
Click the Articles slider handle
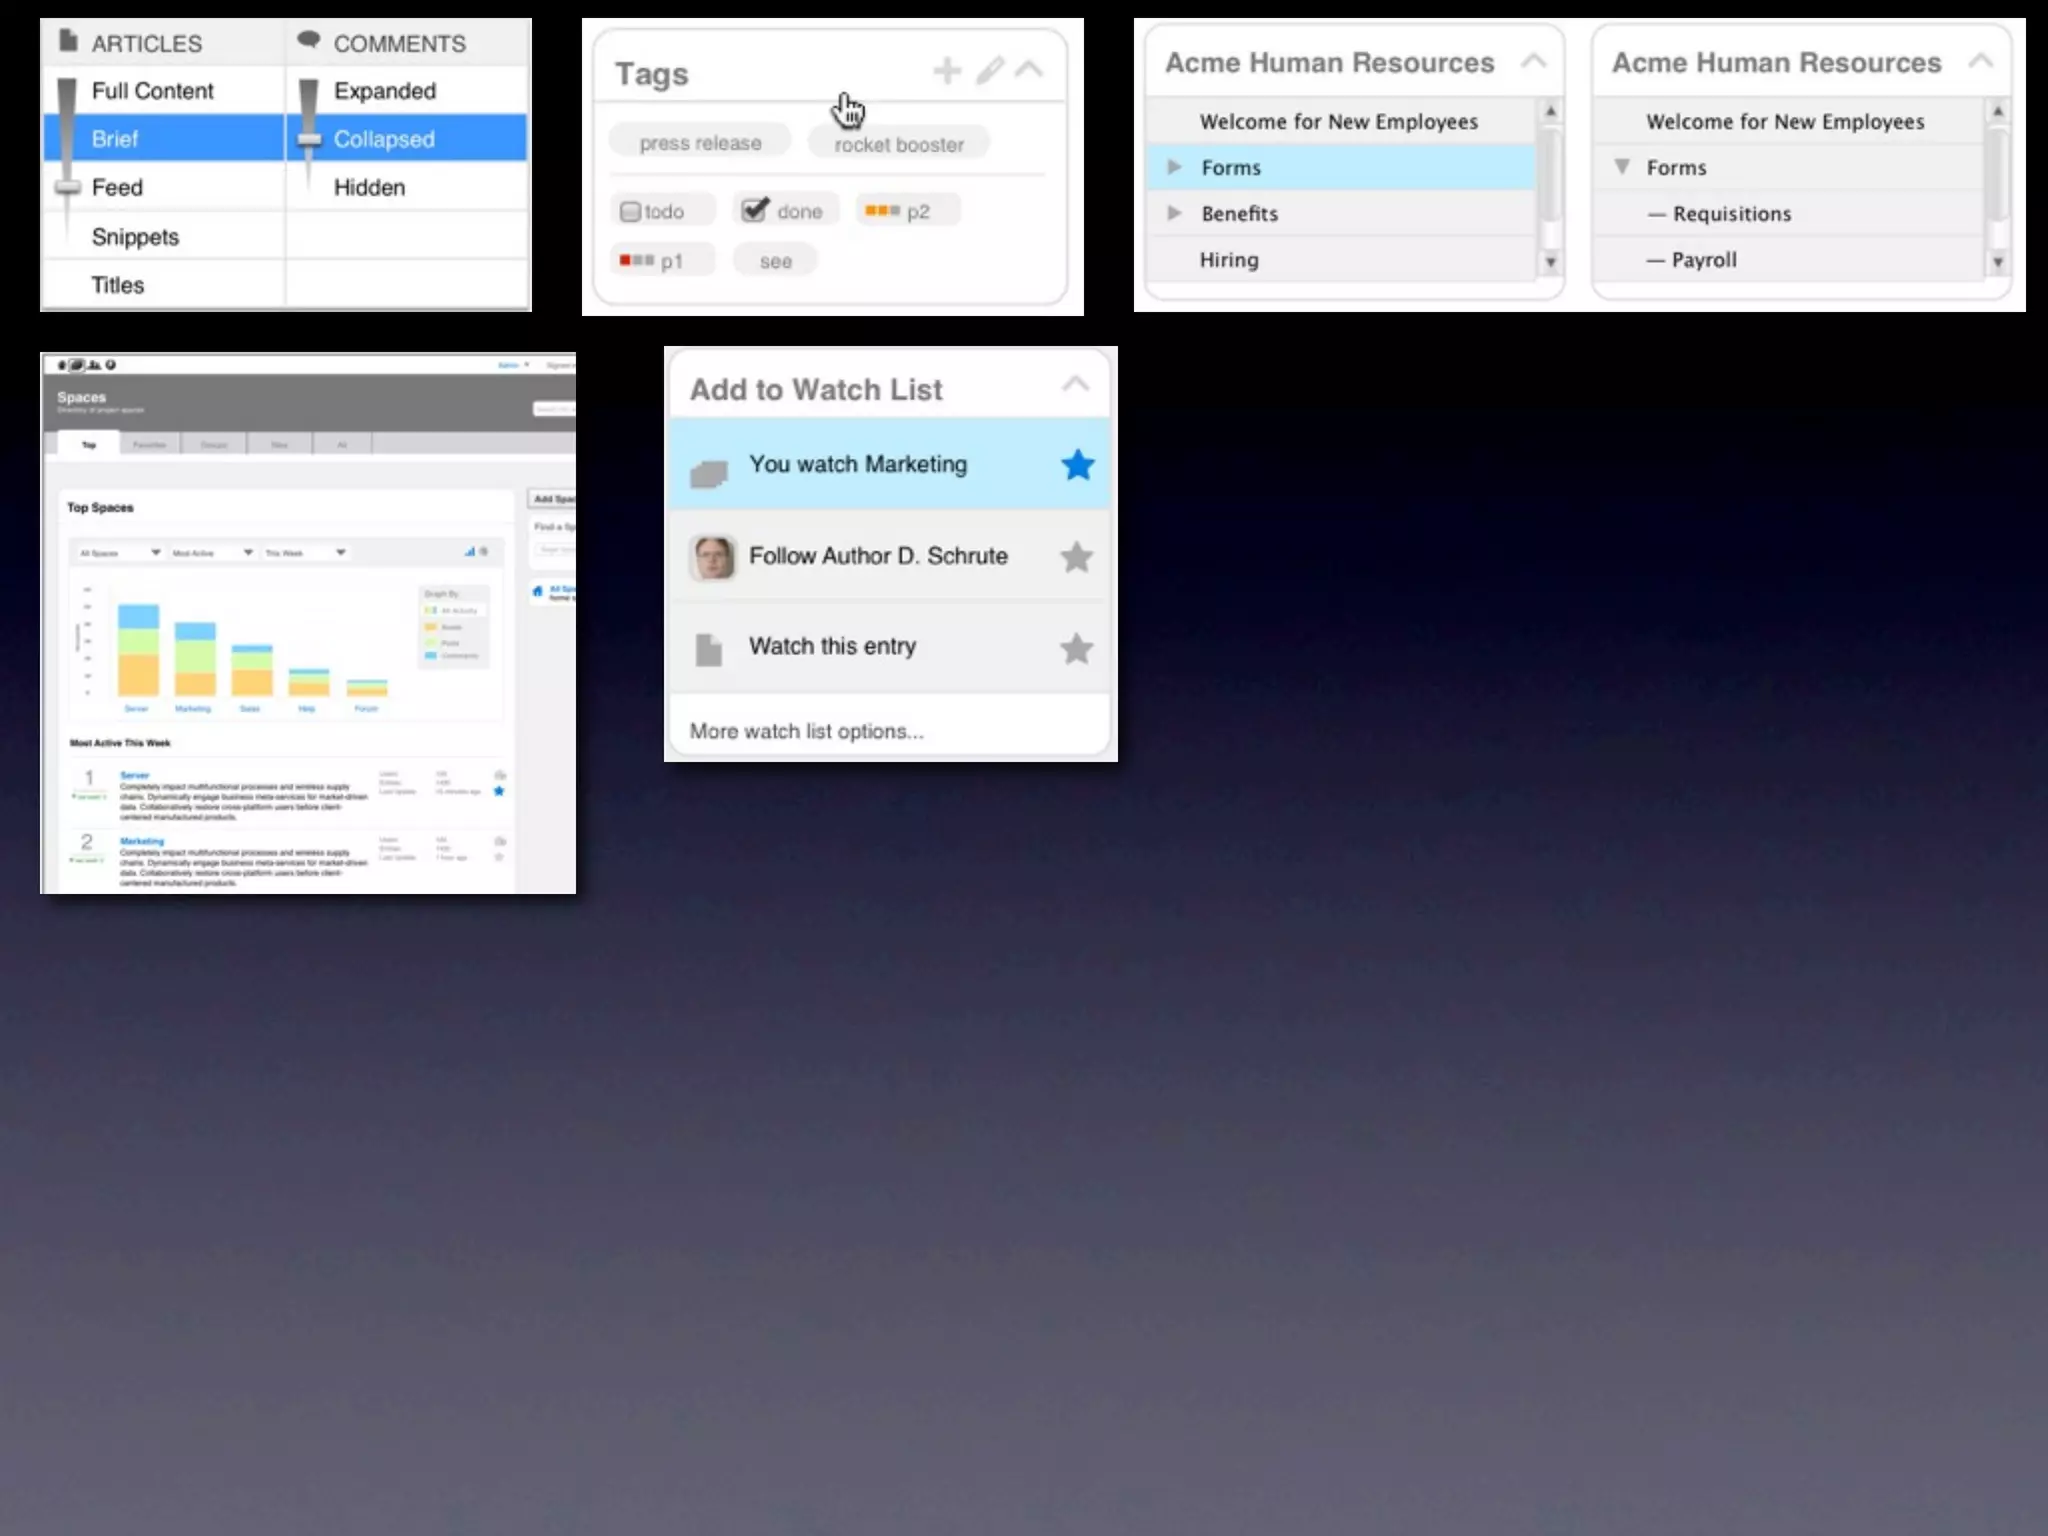pyautogui.click(x=67, y=187)
